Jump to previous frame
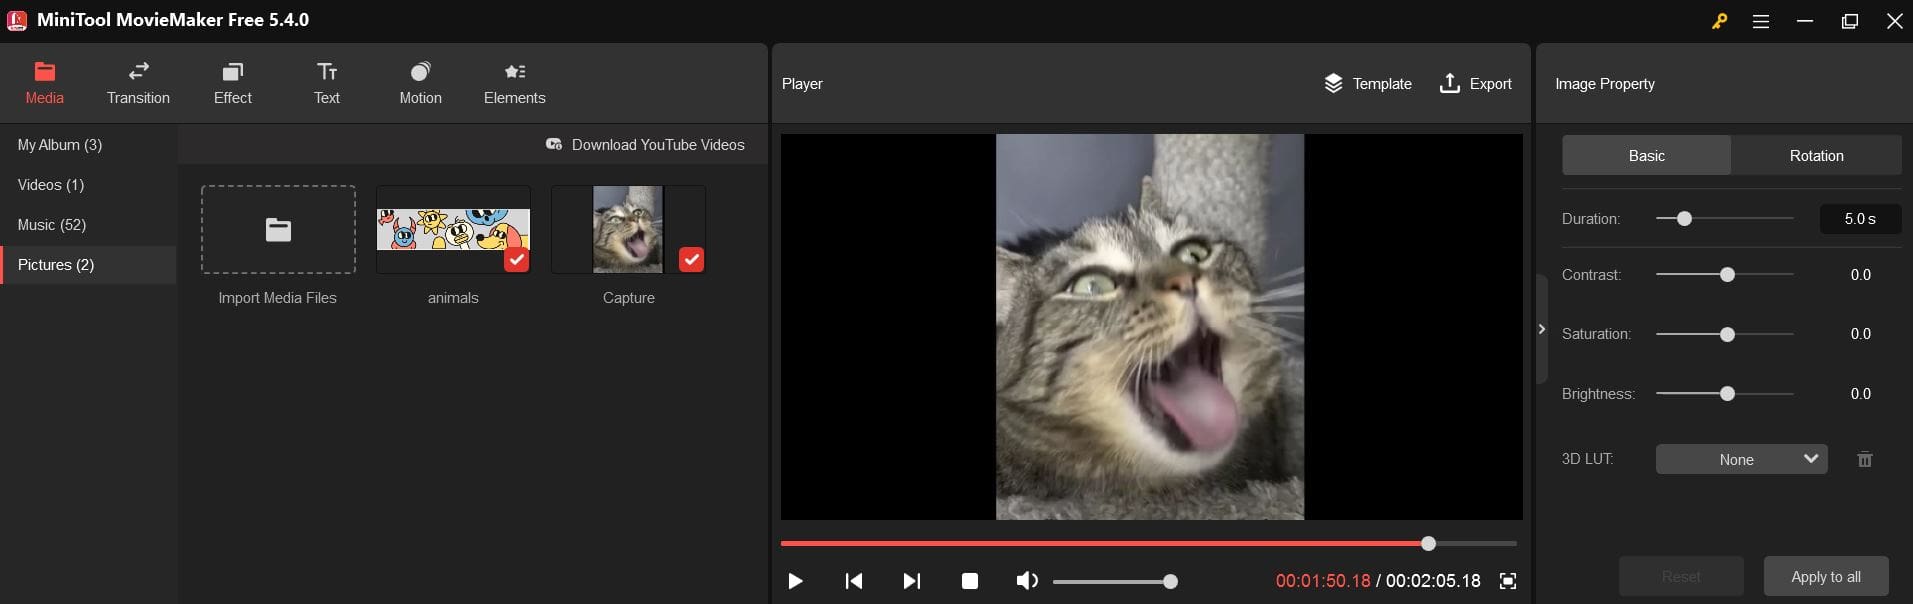The width and height of the screenshot is (1913, 604). click(853, 581)
